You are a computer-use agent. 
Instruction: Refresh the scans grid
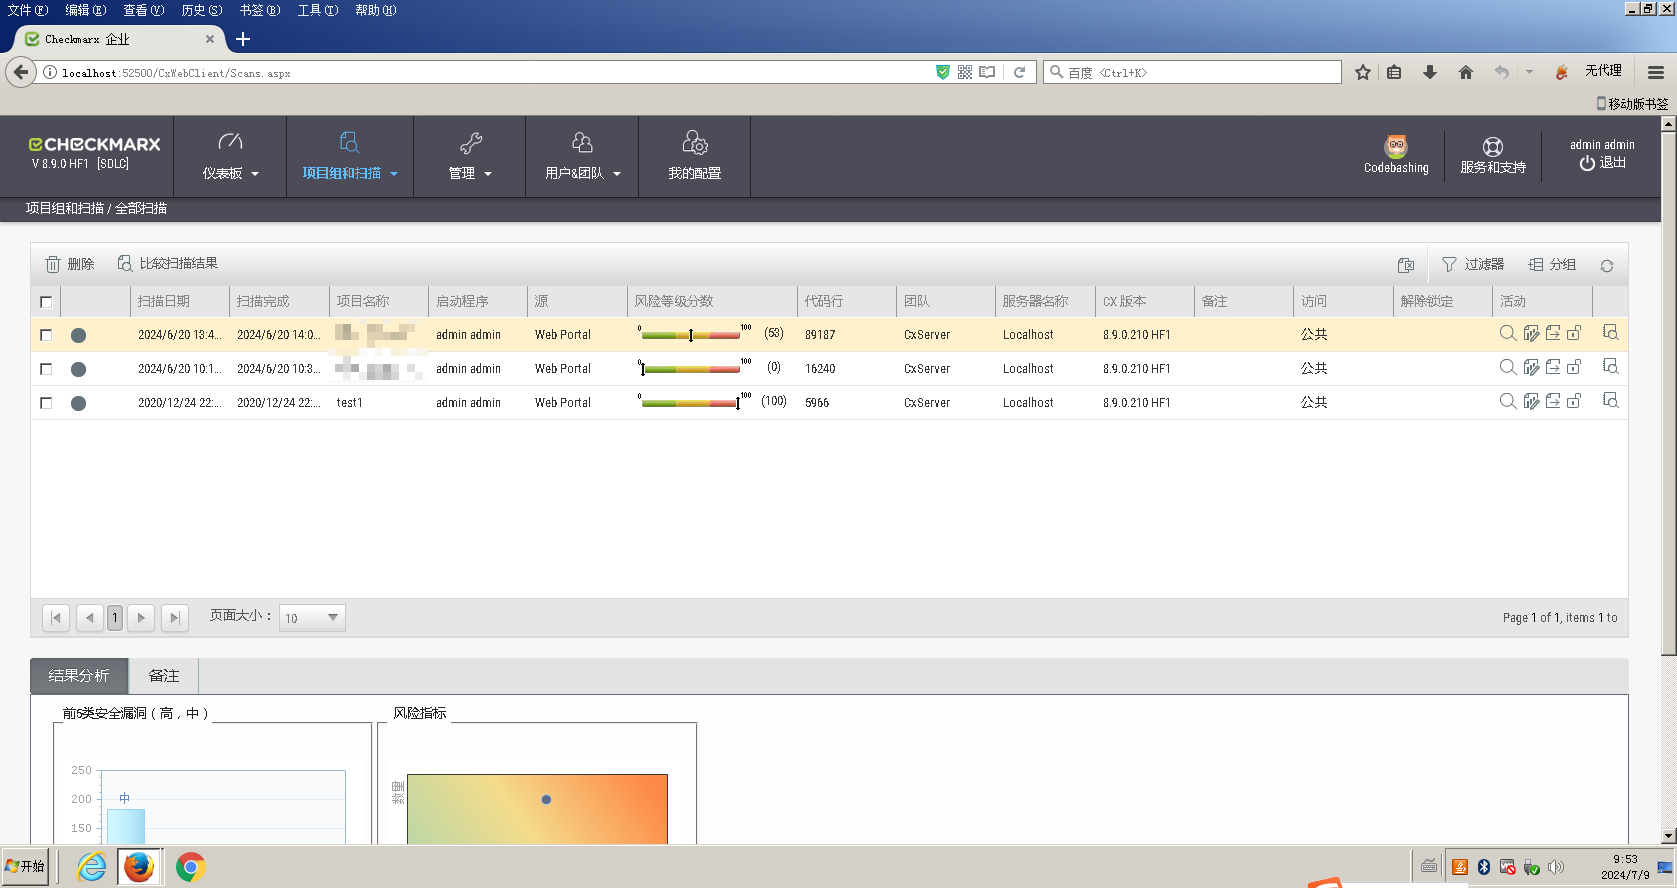[1607, 265]
